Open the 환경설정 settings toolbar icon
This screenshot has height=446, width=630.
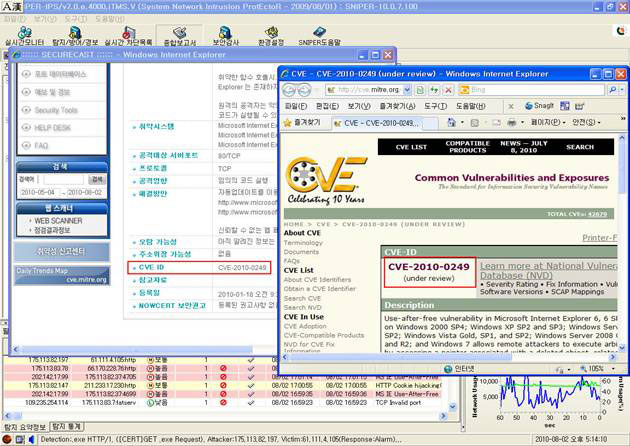271,36
